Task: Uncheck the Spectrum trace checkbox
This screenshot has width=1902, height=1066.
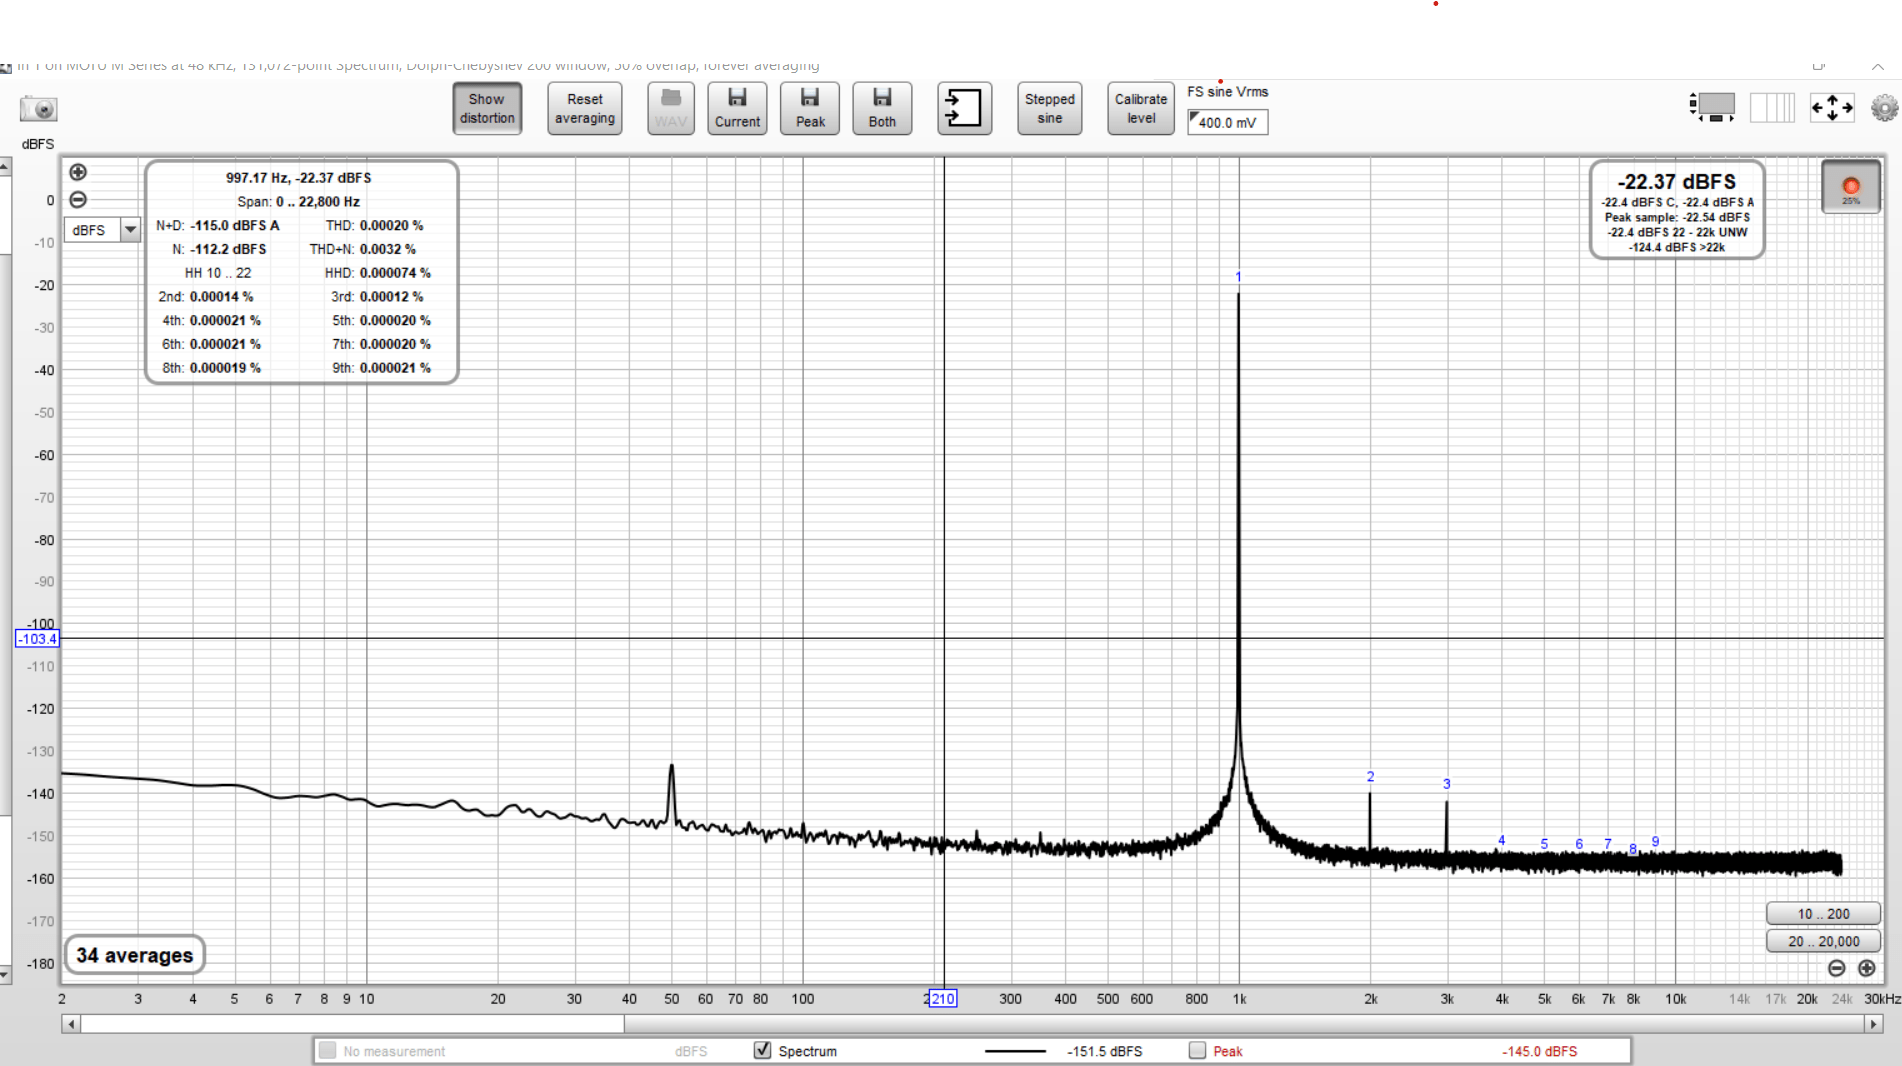Action: tap(763, 1050)
